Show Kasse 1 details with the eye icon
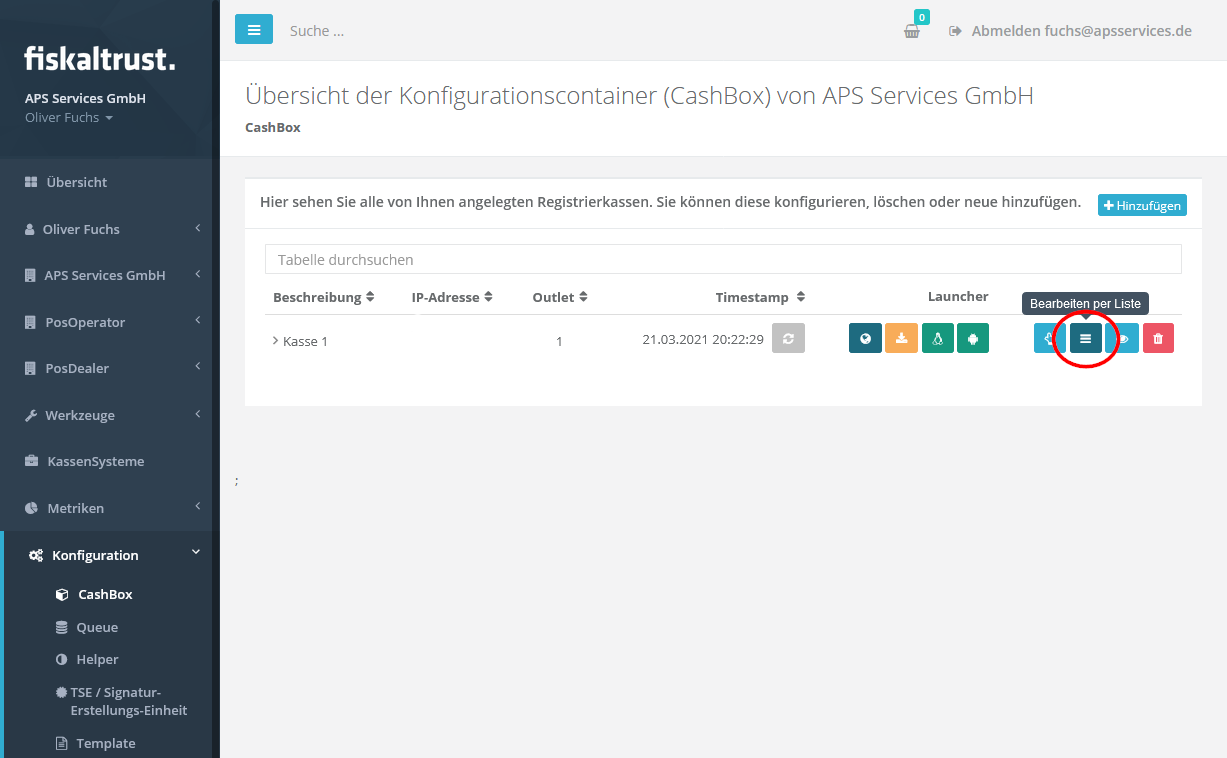This screenshot has width=1227, height=758. [x=1123, y=339]
